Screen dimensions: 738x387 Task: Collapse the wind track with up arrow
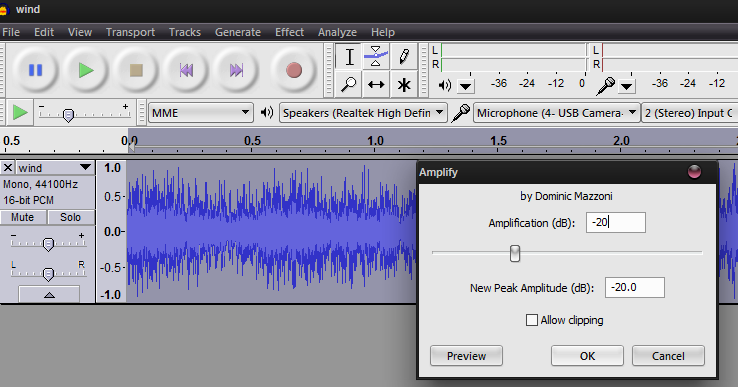(x=49, y=295)
